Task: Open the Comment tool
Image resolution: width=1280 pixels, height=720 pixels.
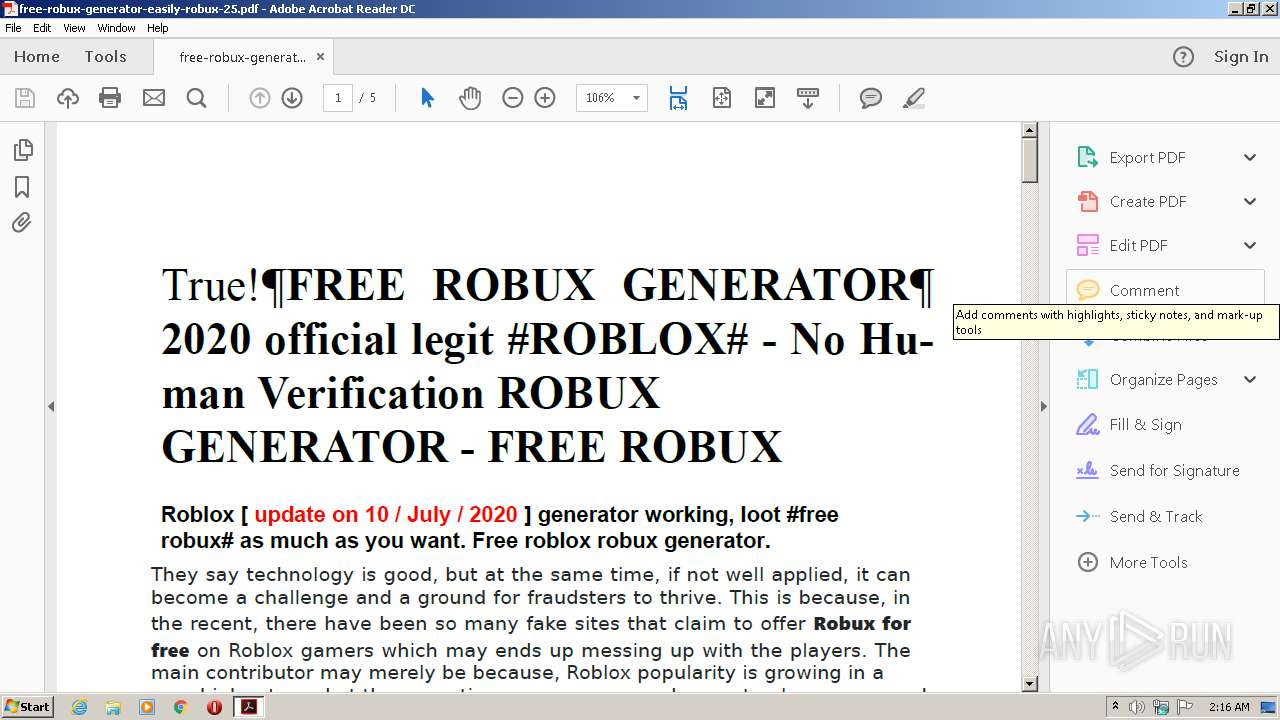Action: coord(1165,290)
